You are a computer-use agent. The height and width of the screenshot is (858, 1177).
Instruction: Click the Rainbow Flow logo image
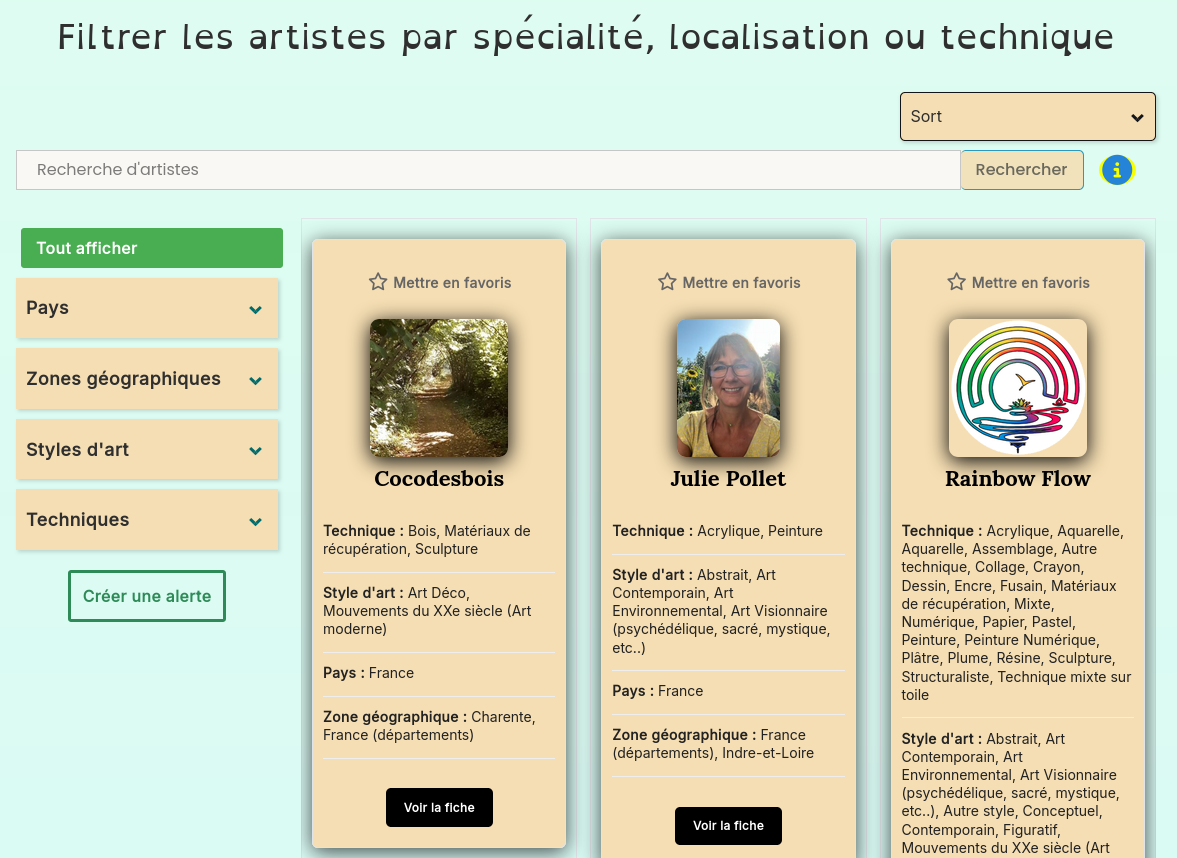pyautogui.click(x=1017, y=387)
